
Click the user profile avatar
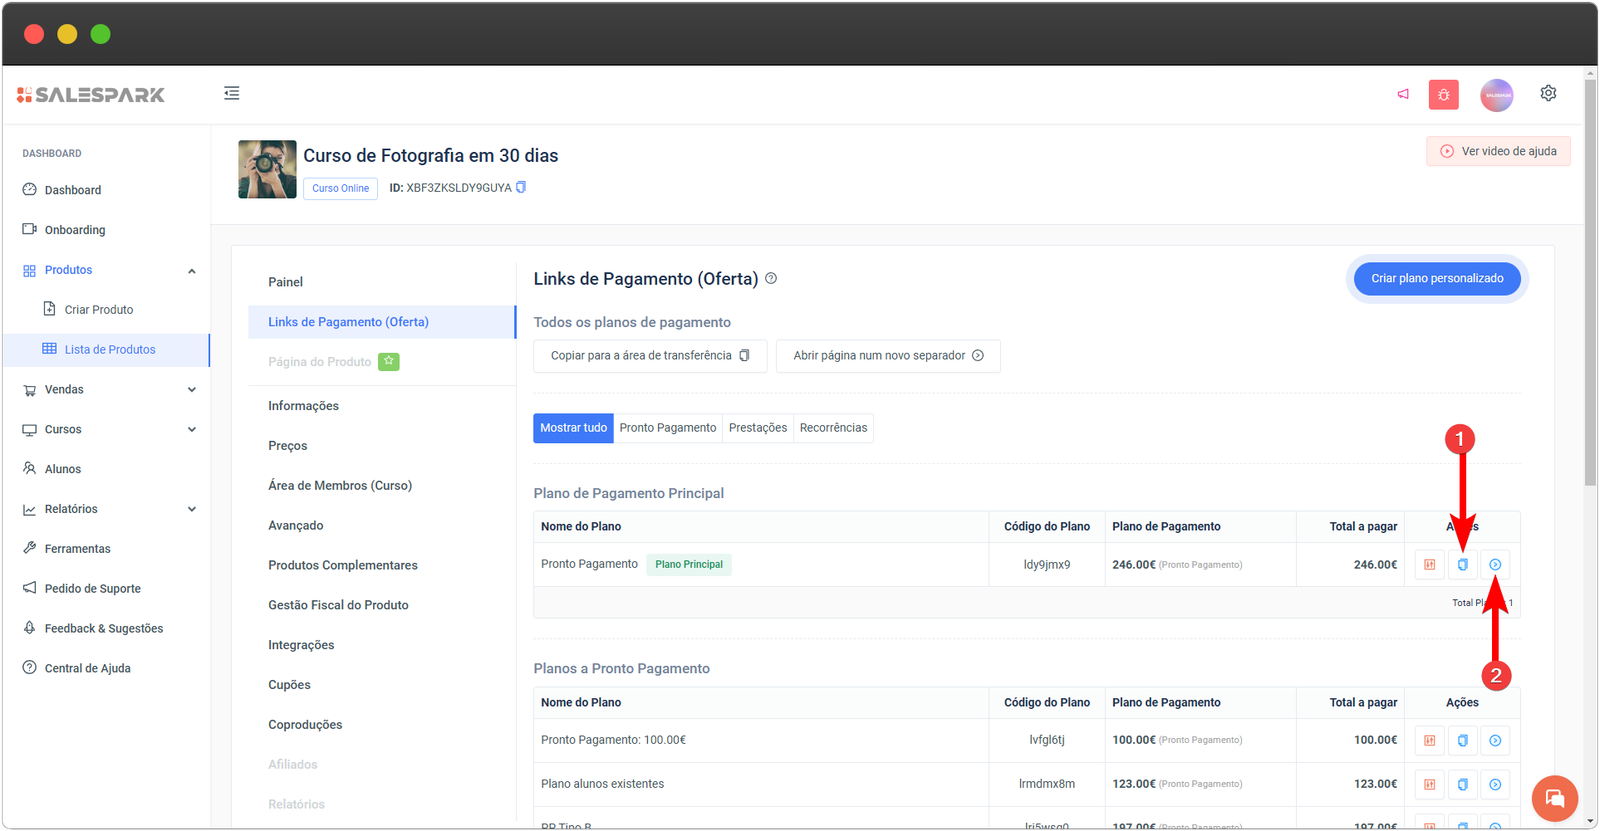(1496, 95)
